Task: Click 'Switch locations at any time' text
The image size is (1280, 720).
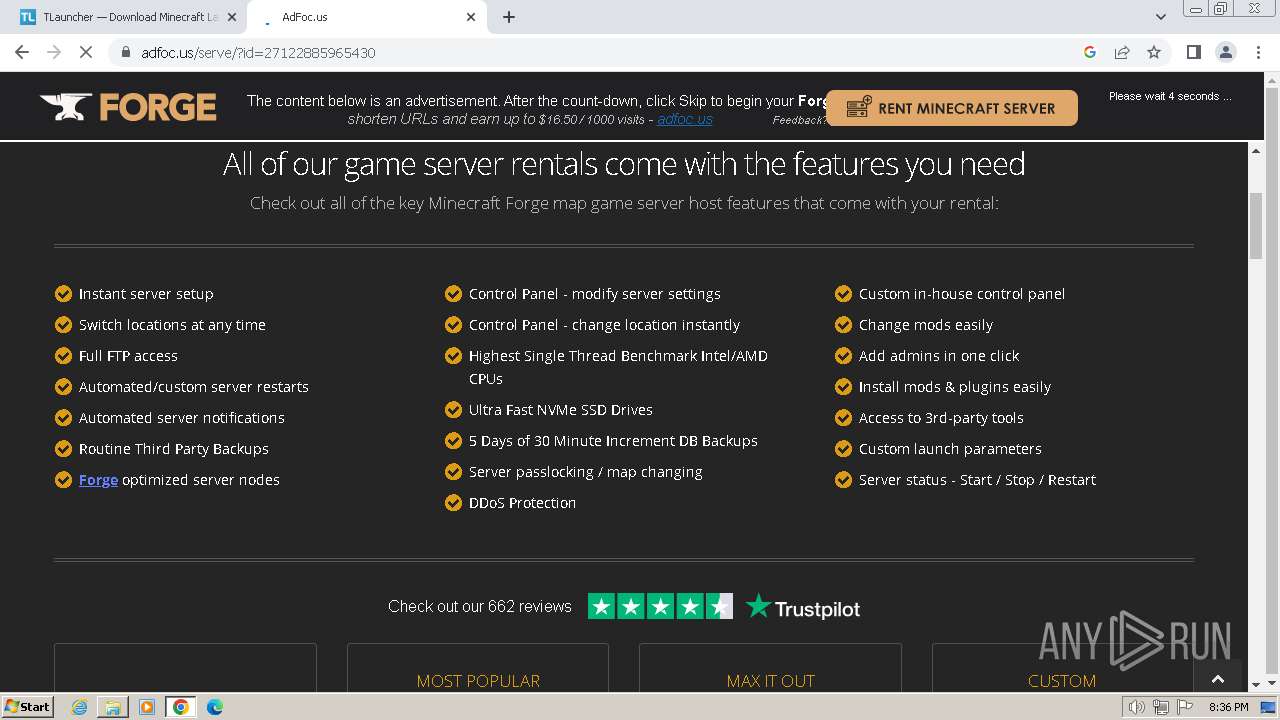Action: (x=172, y=325)
